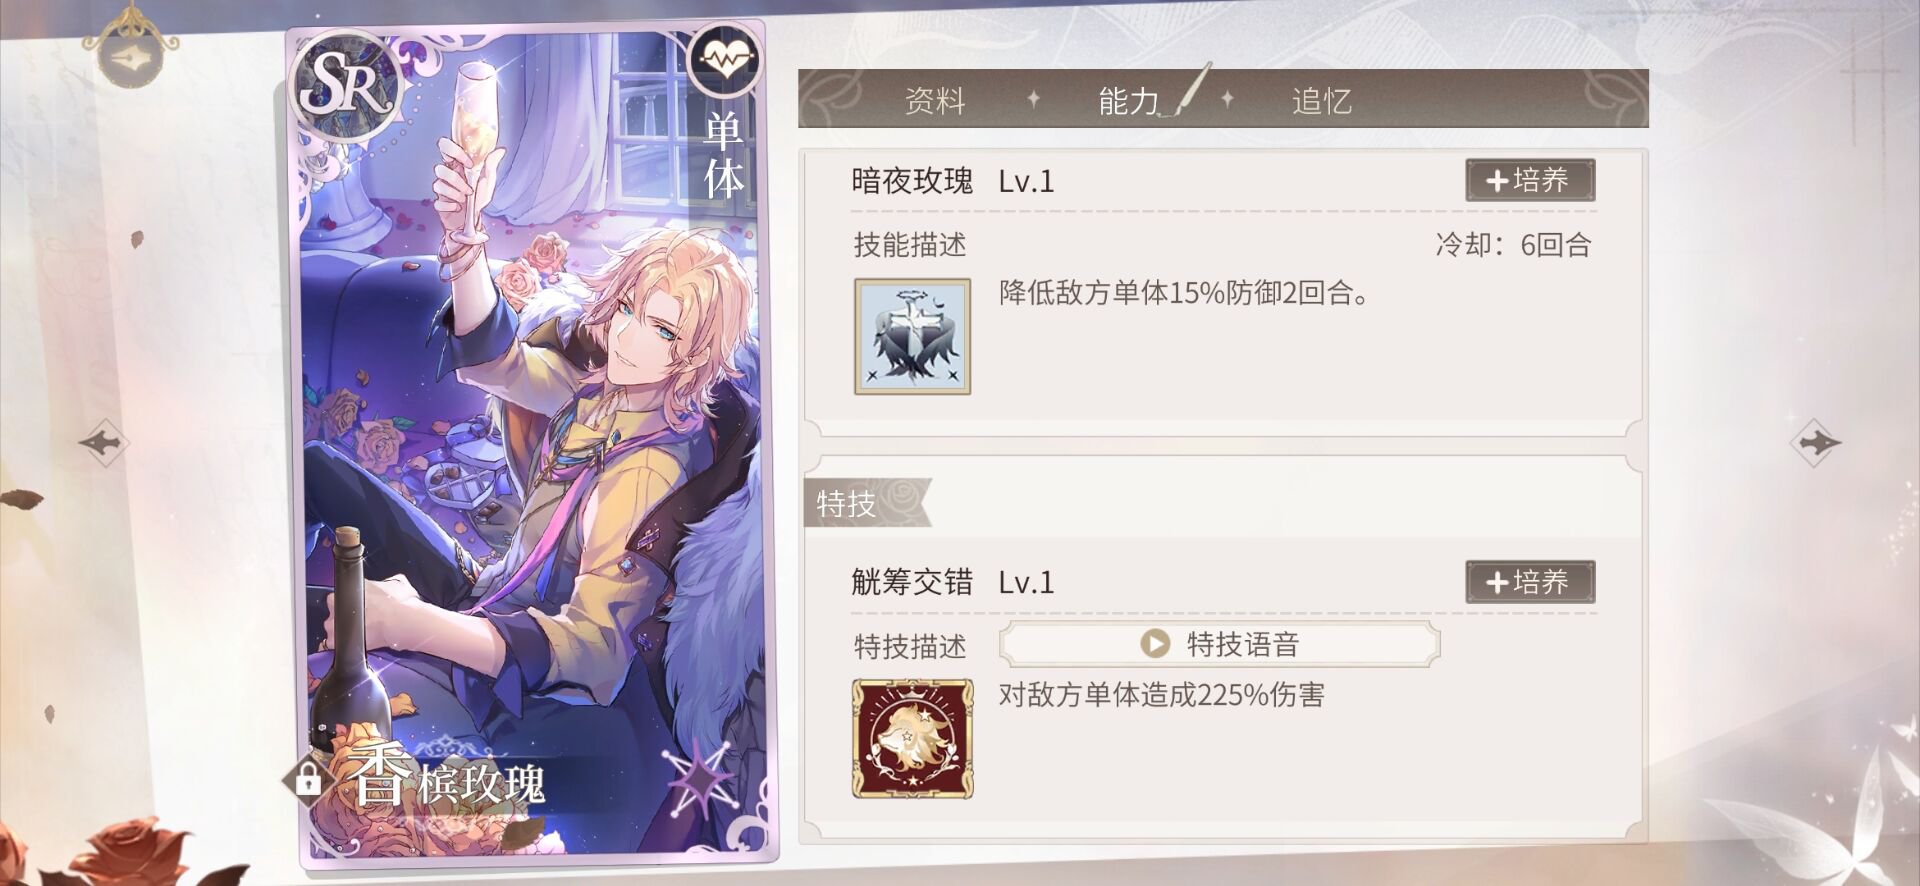Tap the 香槟玫瑰 card illustration
Viewport: 1920px width, 886px height.
coord(533,440)
